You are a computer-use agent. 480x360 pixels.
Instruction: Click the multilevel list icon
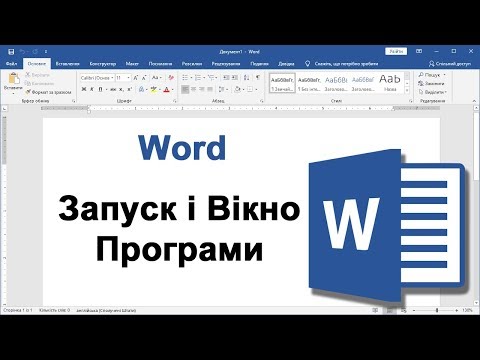coord(211,78)
